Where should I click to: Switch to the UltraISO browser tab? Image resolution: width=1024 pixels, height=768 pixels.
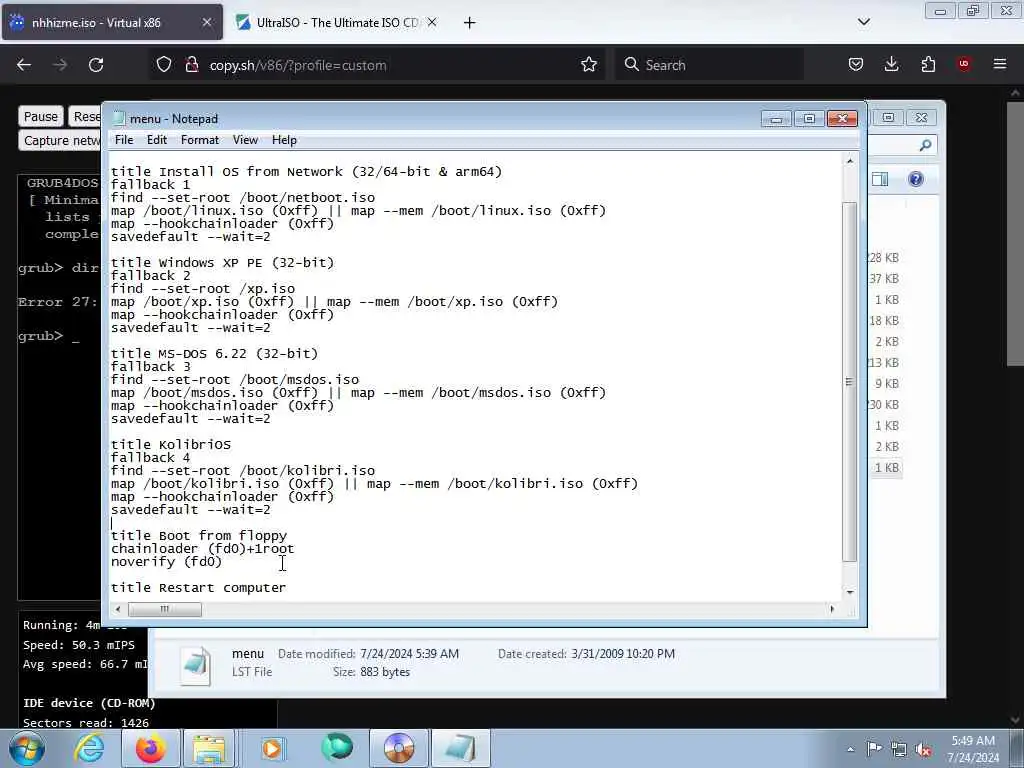[336, 22]
